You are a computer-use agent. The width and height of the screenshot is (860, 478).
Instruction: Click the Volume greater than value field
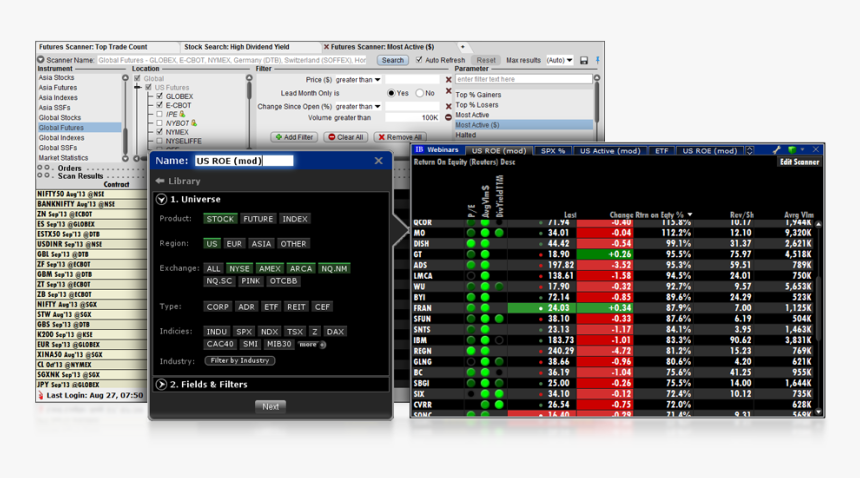[x=412, y=117]
